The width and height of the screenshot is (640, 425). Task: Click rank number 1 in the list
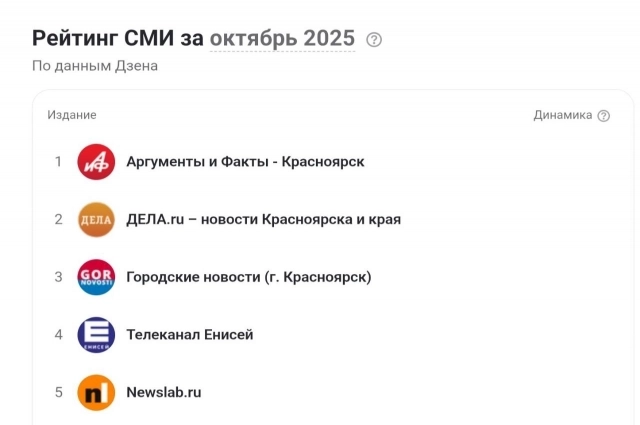(58, 162)
